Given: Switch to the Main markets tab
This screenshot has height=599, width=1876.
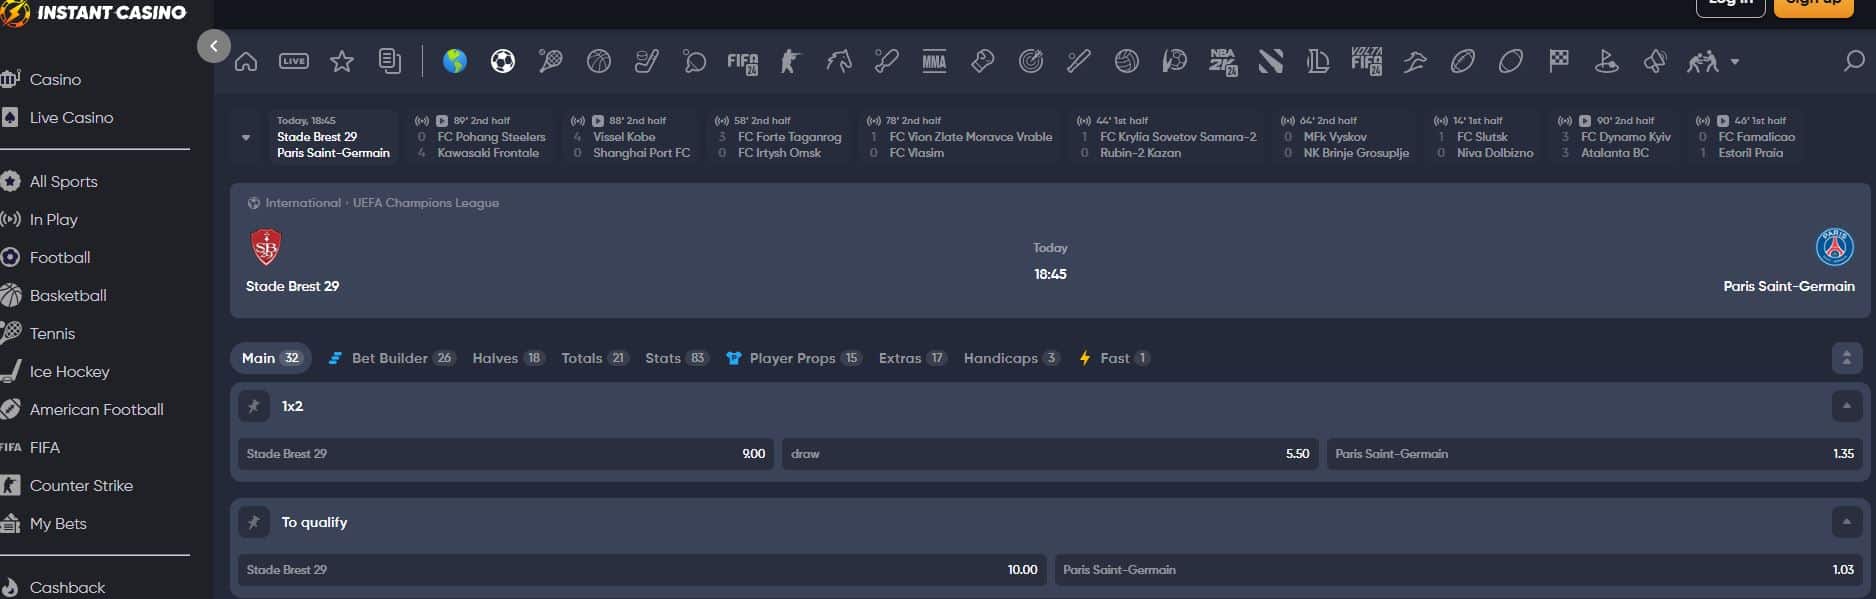Looking at the screenshot, I should point(271,358).
